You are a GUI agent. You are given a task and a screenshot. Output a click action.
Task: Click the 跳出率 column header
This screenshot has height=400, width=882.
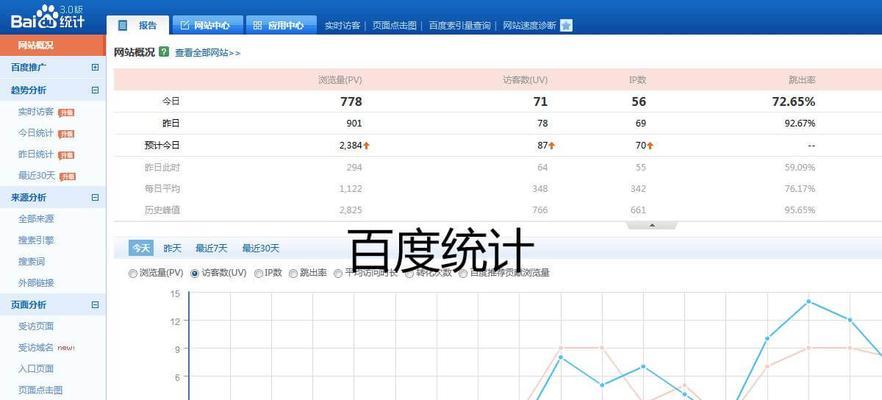(803, 80)
